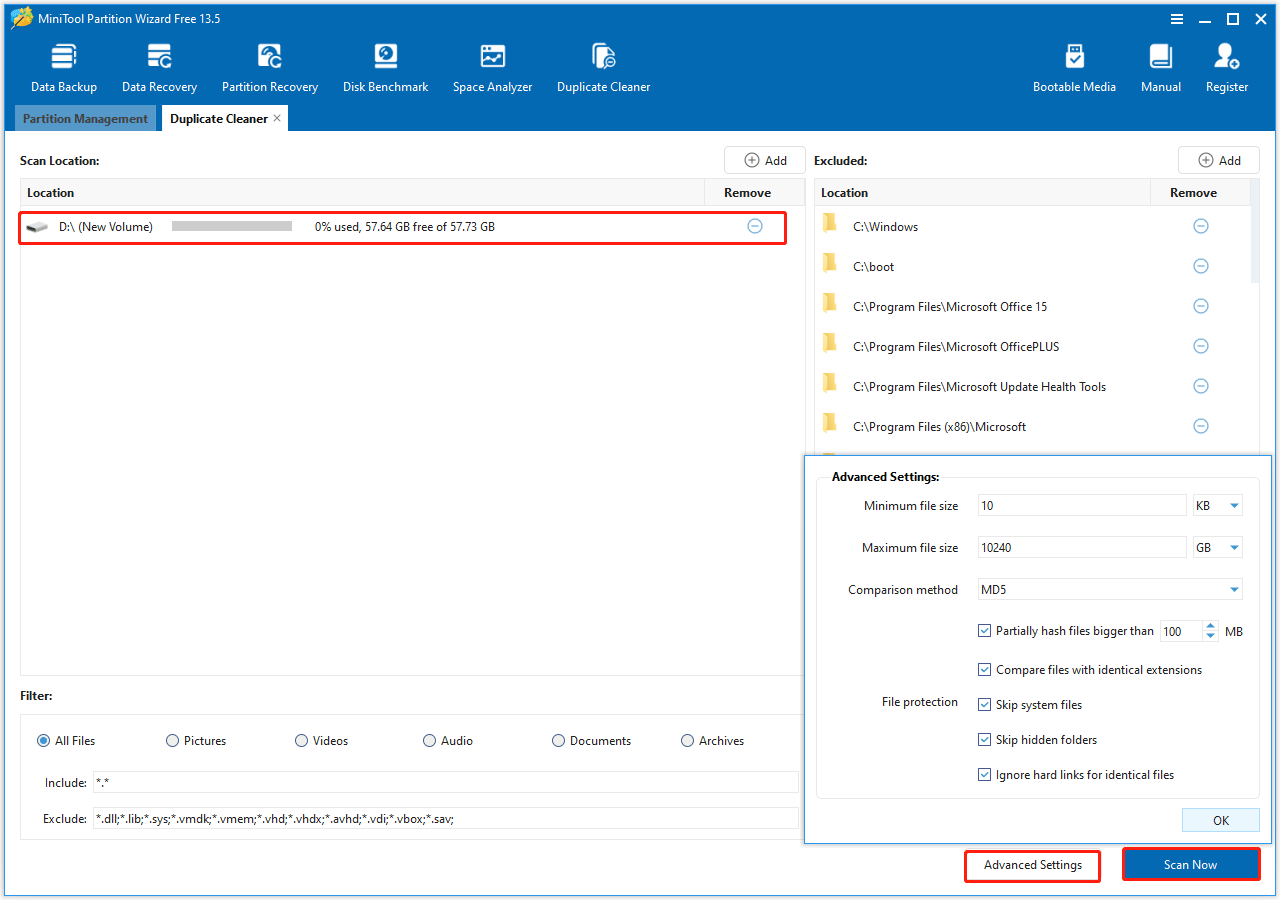
Task: Confirm Advanced Settings with OK
Action: tap(1220, 819)
